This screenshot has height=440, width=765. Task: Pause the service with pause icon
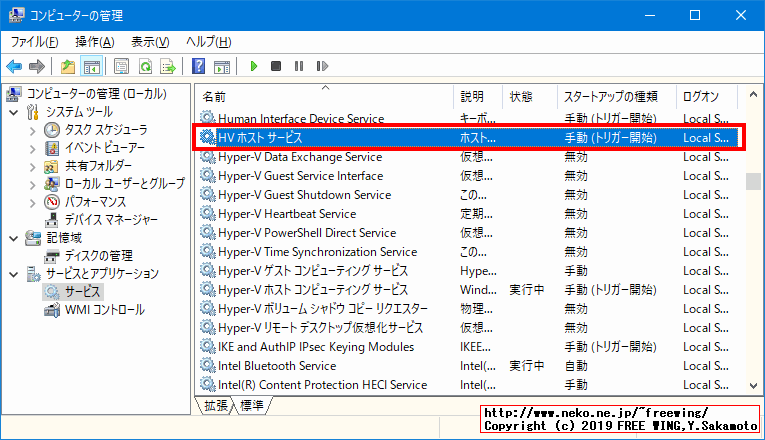pos(299,66)
